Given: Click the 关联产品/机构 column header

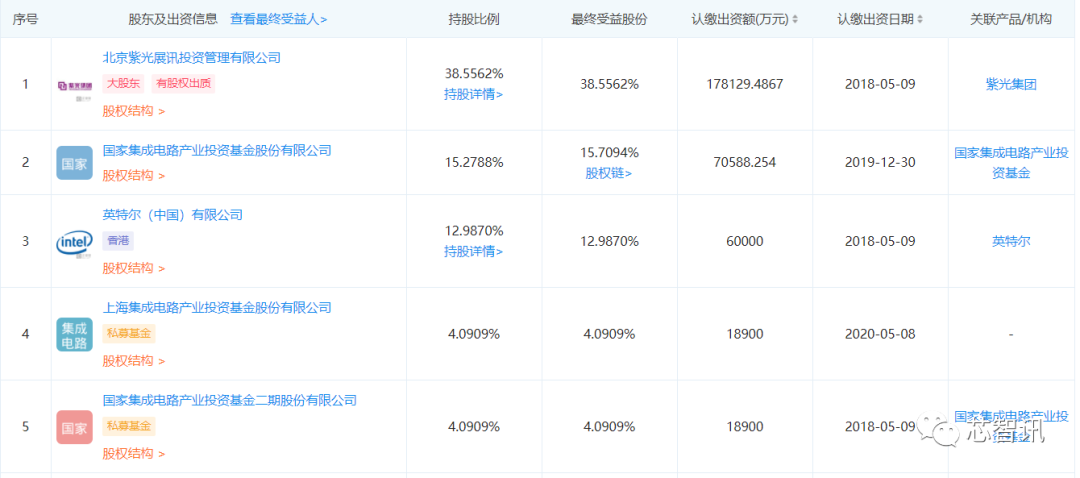Looking at the screenshot, I should [x=1010, y=19].
